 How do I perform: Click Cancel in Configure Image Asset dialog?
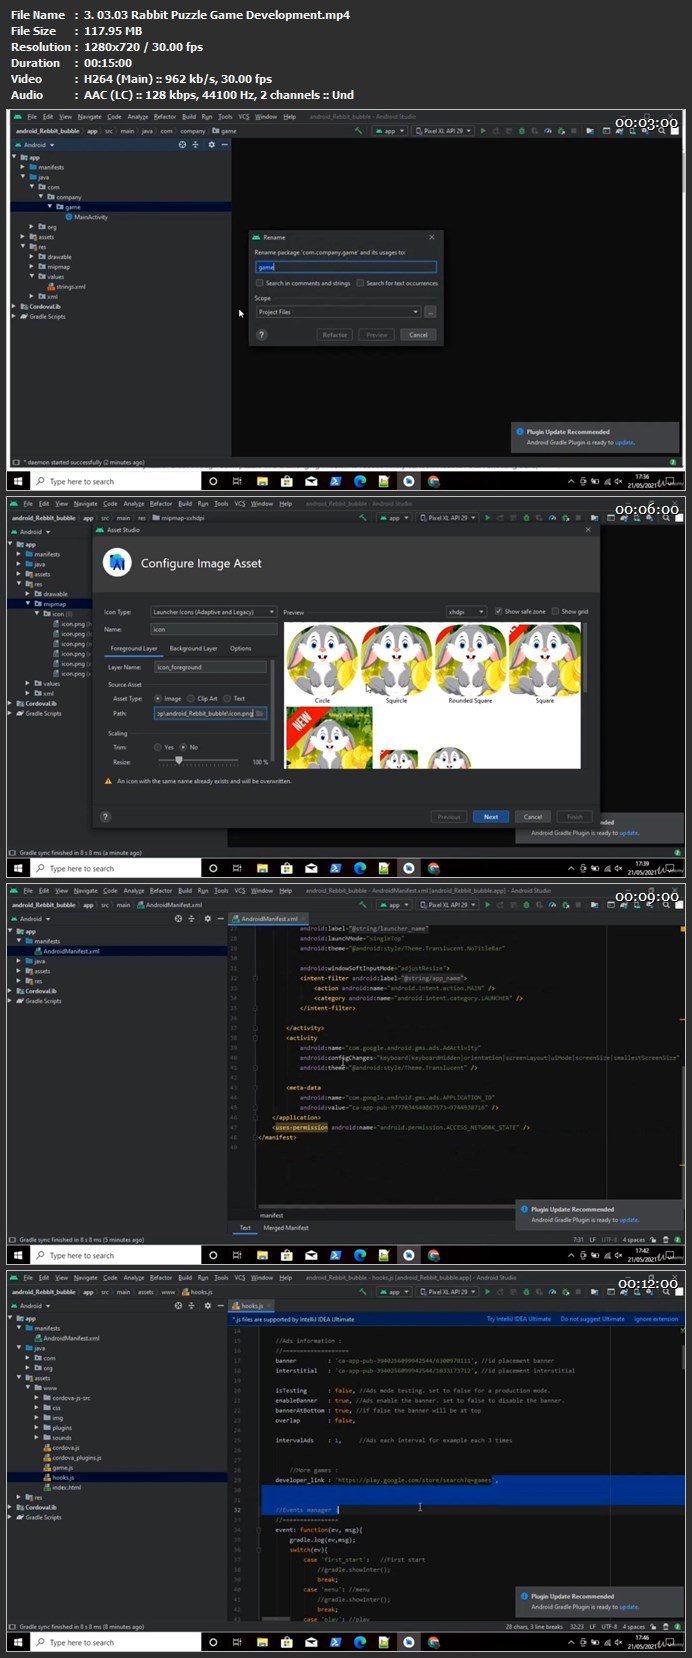(x=533, y=816)
